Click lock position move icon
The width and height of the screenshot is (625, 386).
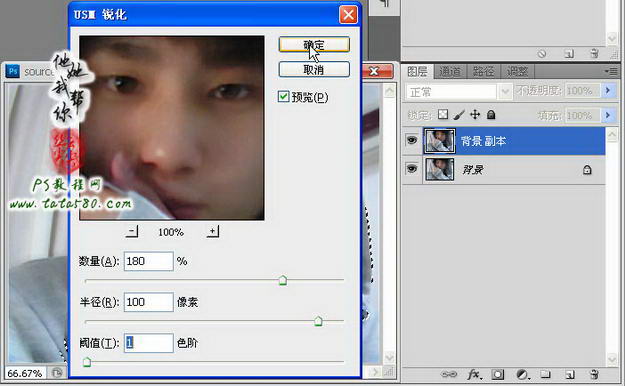pos(475,115)
